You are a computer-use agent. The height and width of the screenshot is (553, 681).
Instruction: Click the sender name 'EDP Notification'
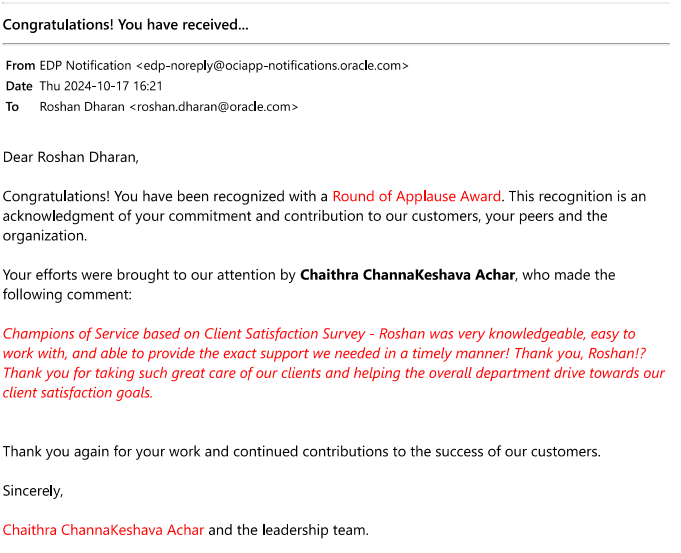click(85, 66)
